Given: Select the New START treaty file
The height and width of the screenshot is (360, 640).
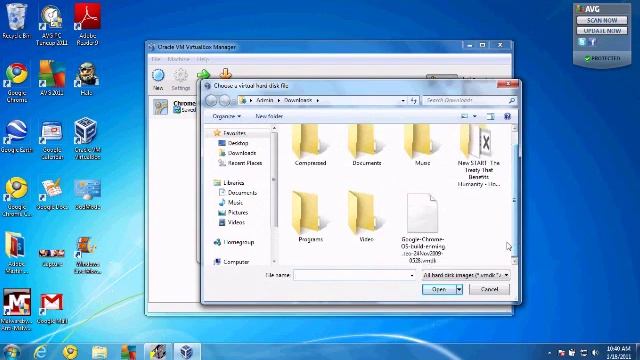Looking at the screenshot, I should click(478, 156).
